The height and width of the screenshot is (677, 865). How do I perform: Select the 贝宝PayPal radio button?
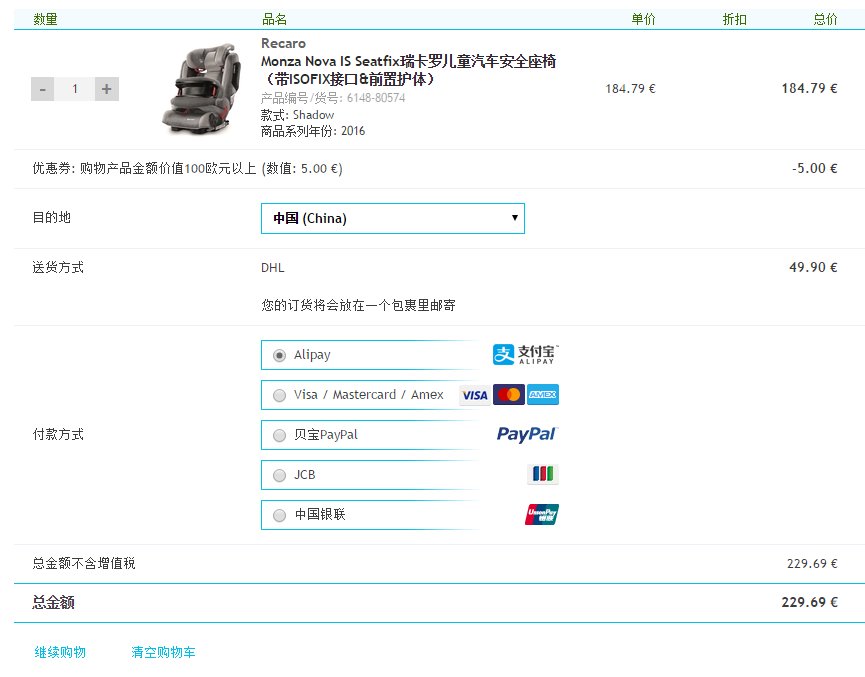click(280, 435)
